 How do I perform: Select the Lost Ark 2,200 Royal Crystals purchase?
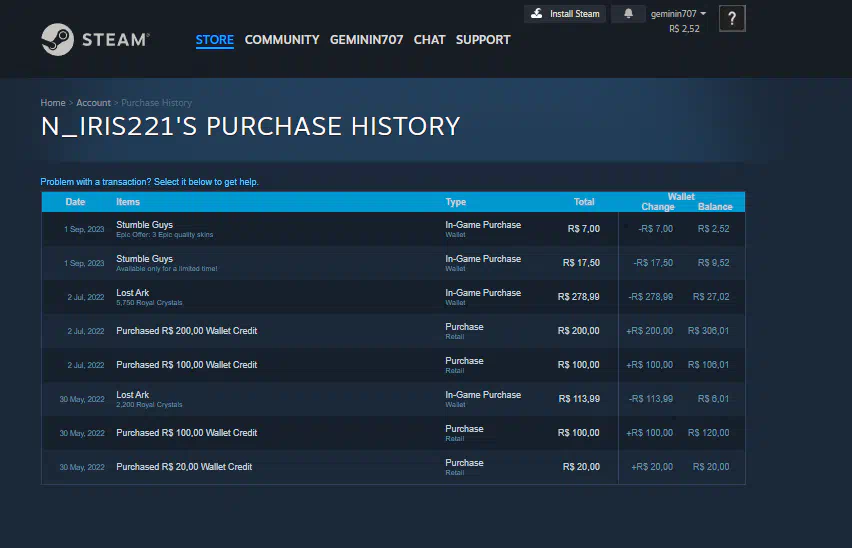coord(330,399)
